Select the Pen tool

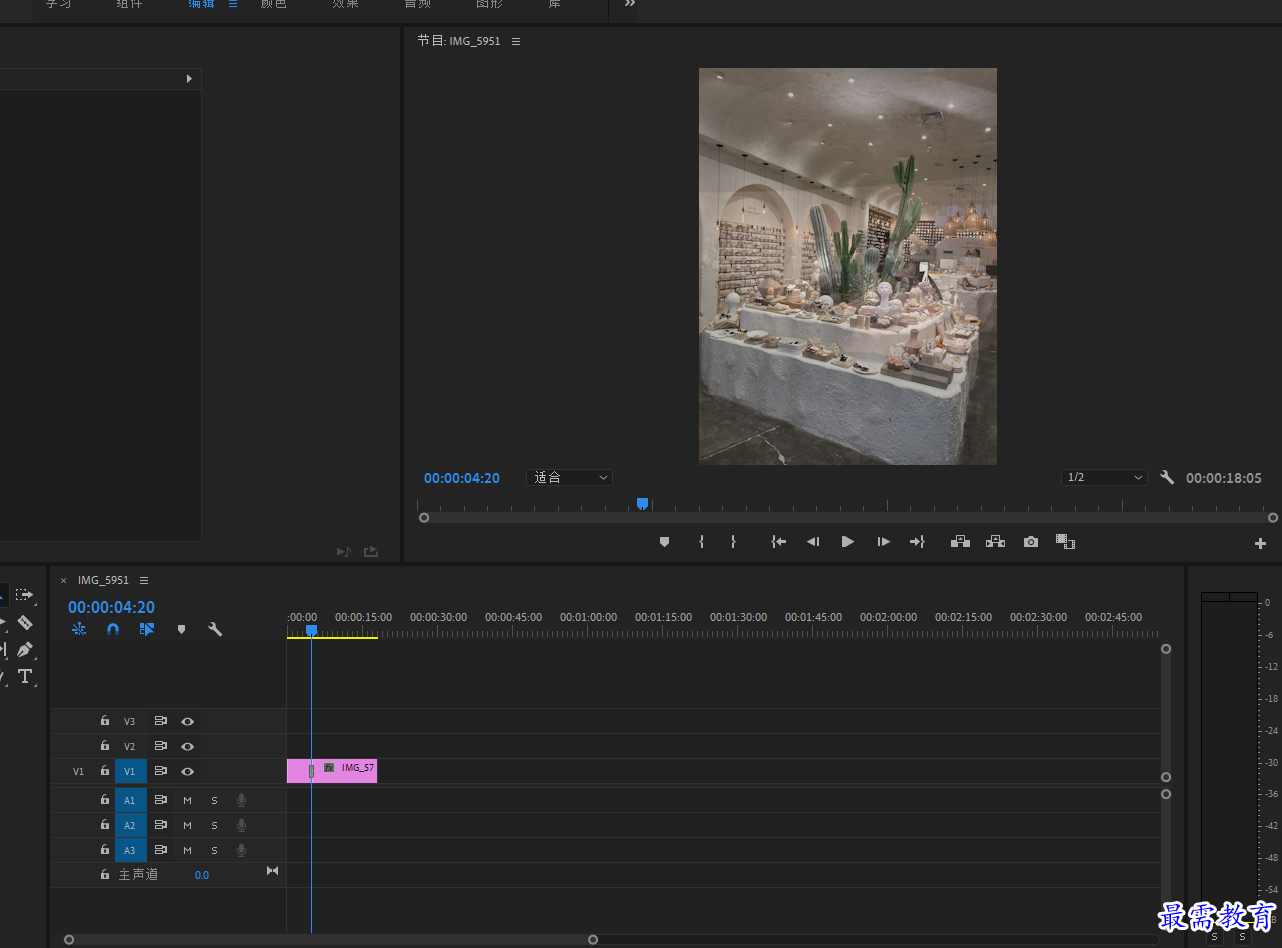(x=25, y=649)
